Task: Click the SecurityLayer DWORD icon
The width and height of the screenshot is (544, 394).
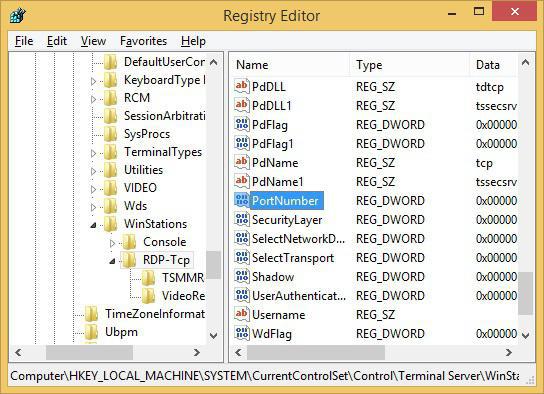Action: (241, 219)
